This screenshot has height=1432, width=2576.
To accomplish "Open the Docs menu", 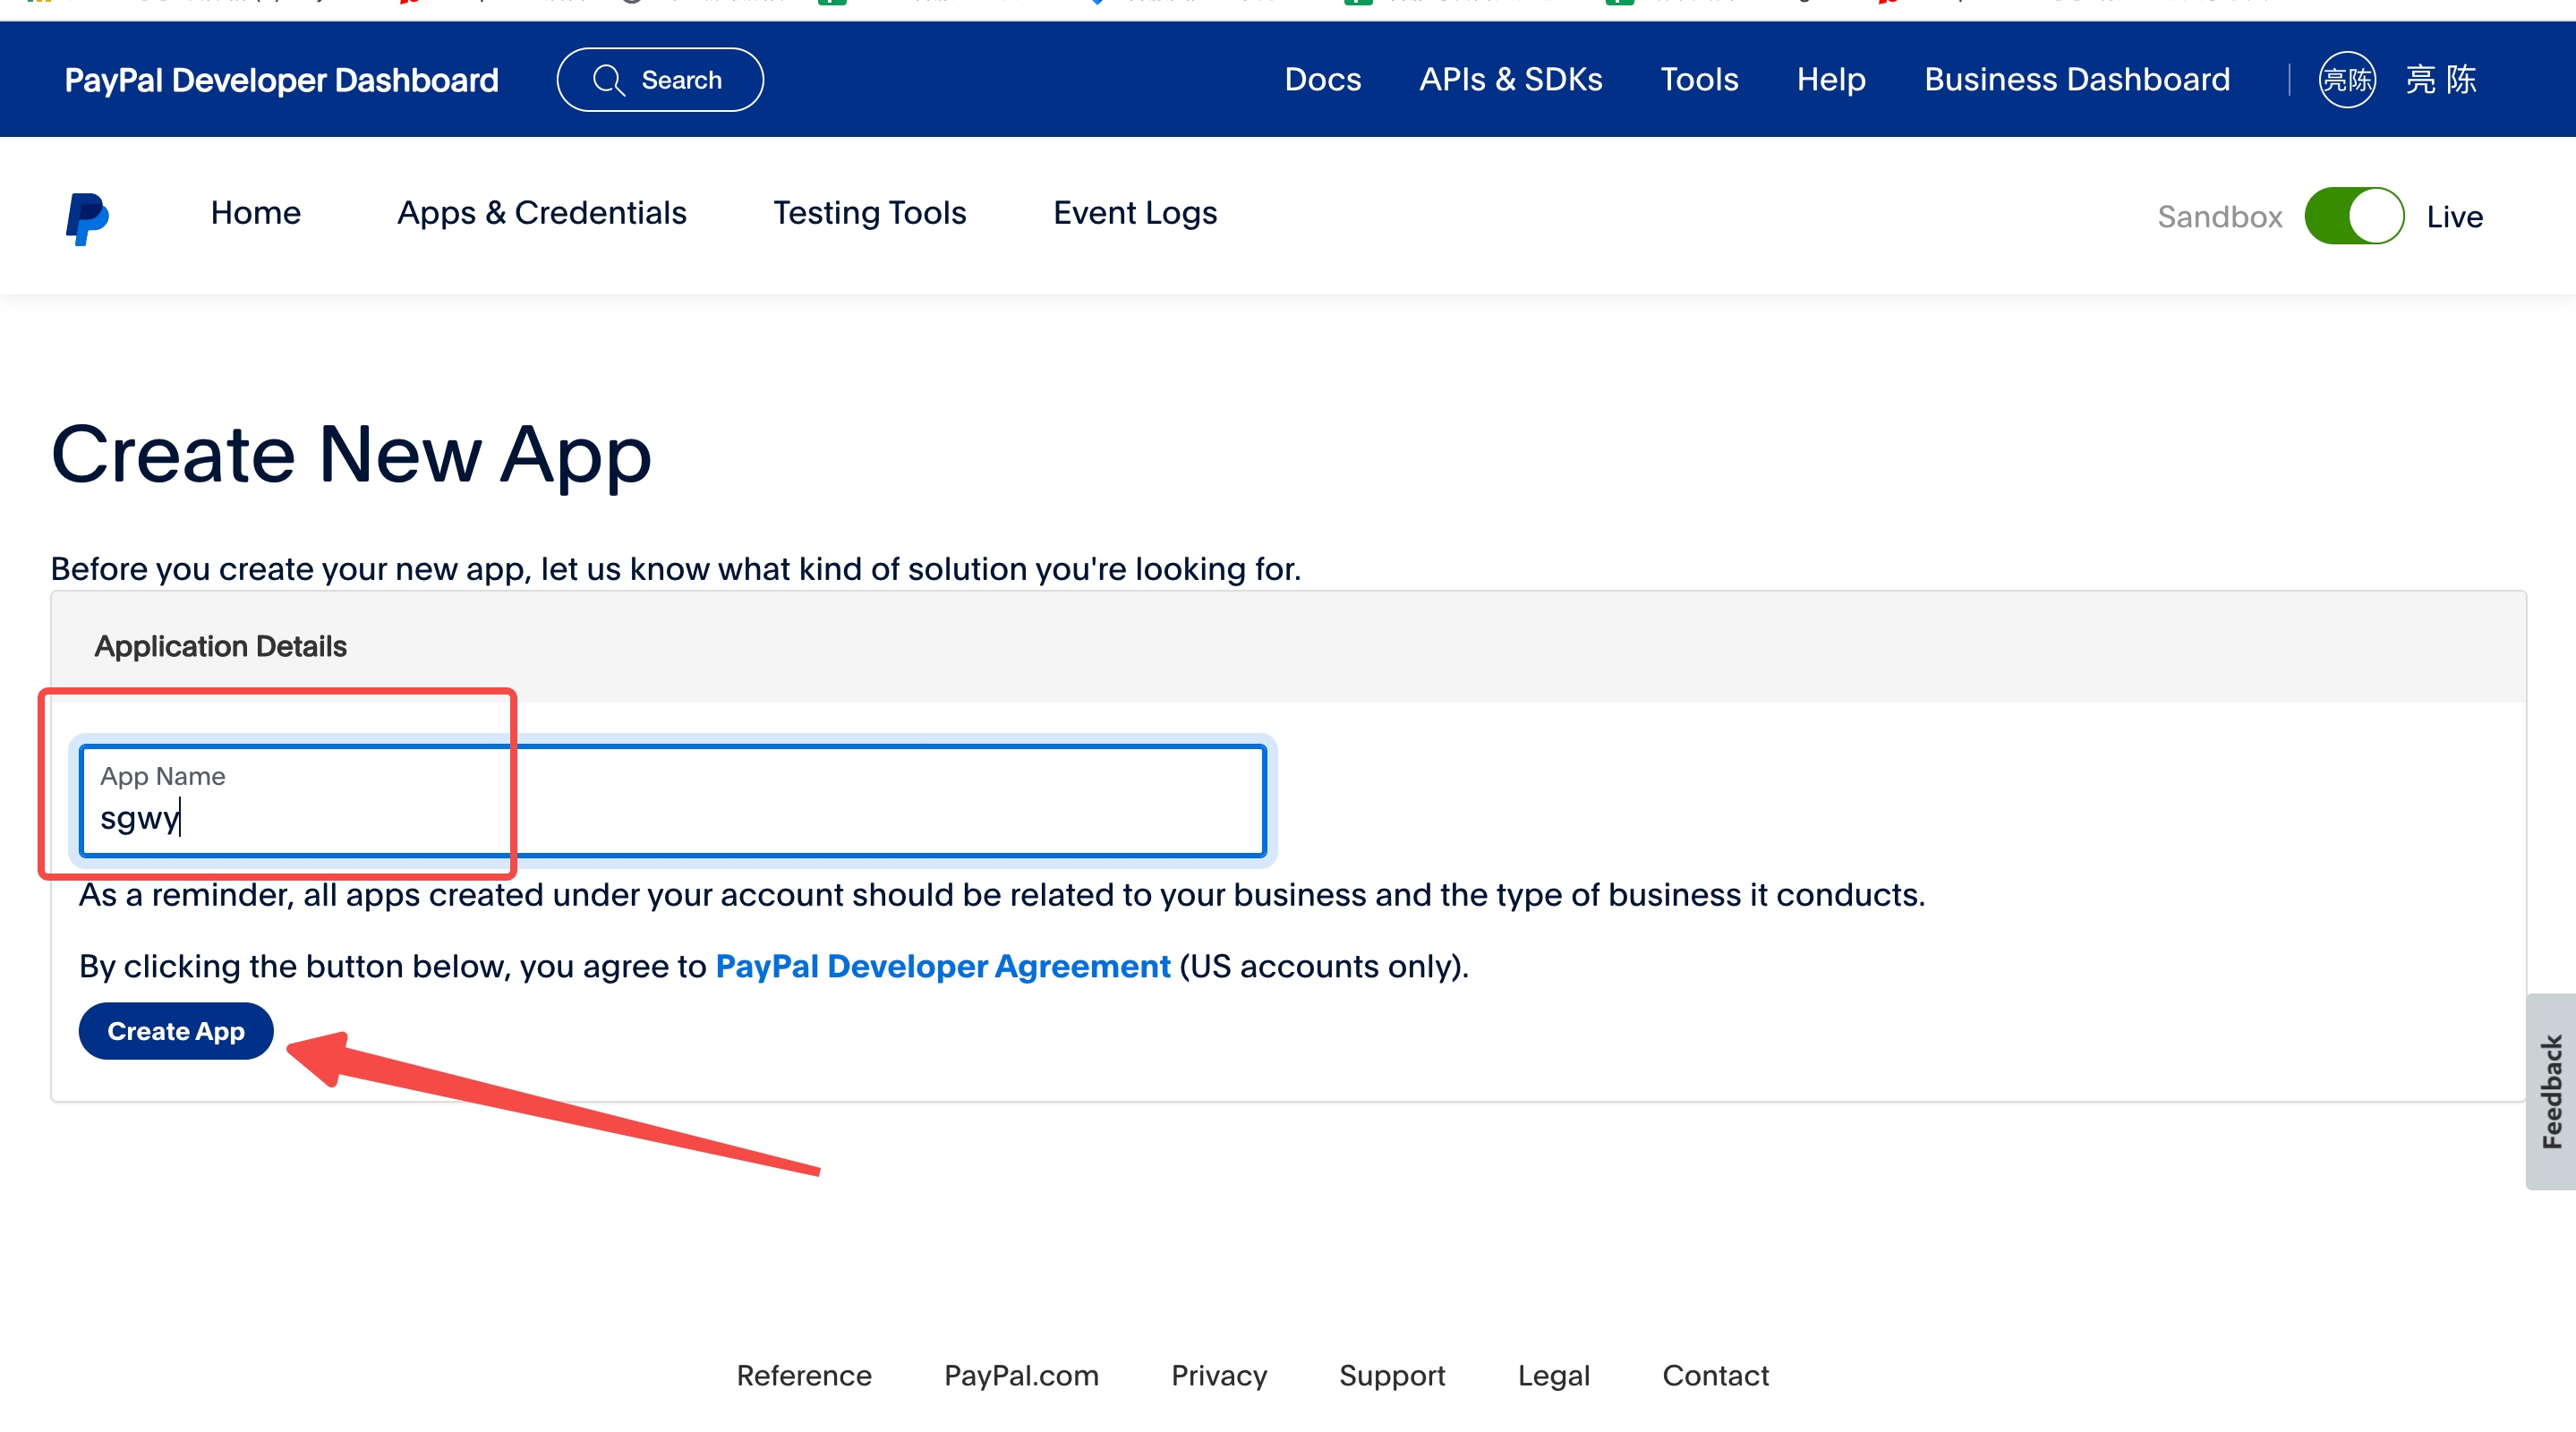I will [x=1322, y=80].
